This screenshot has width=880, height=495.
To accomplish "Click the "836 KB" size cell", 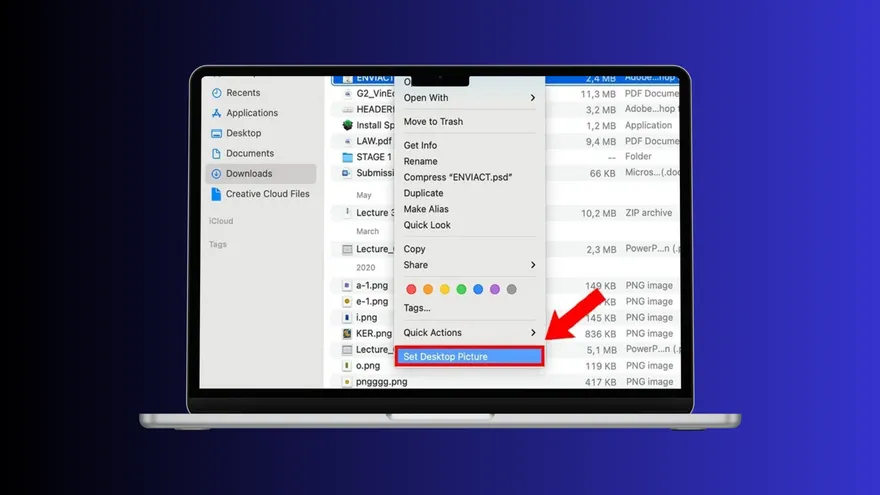I will pos(601,333).
